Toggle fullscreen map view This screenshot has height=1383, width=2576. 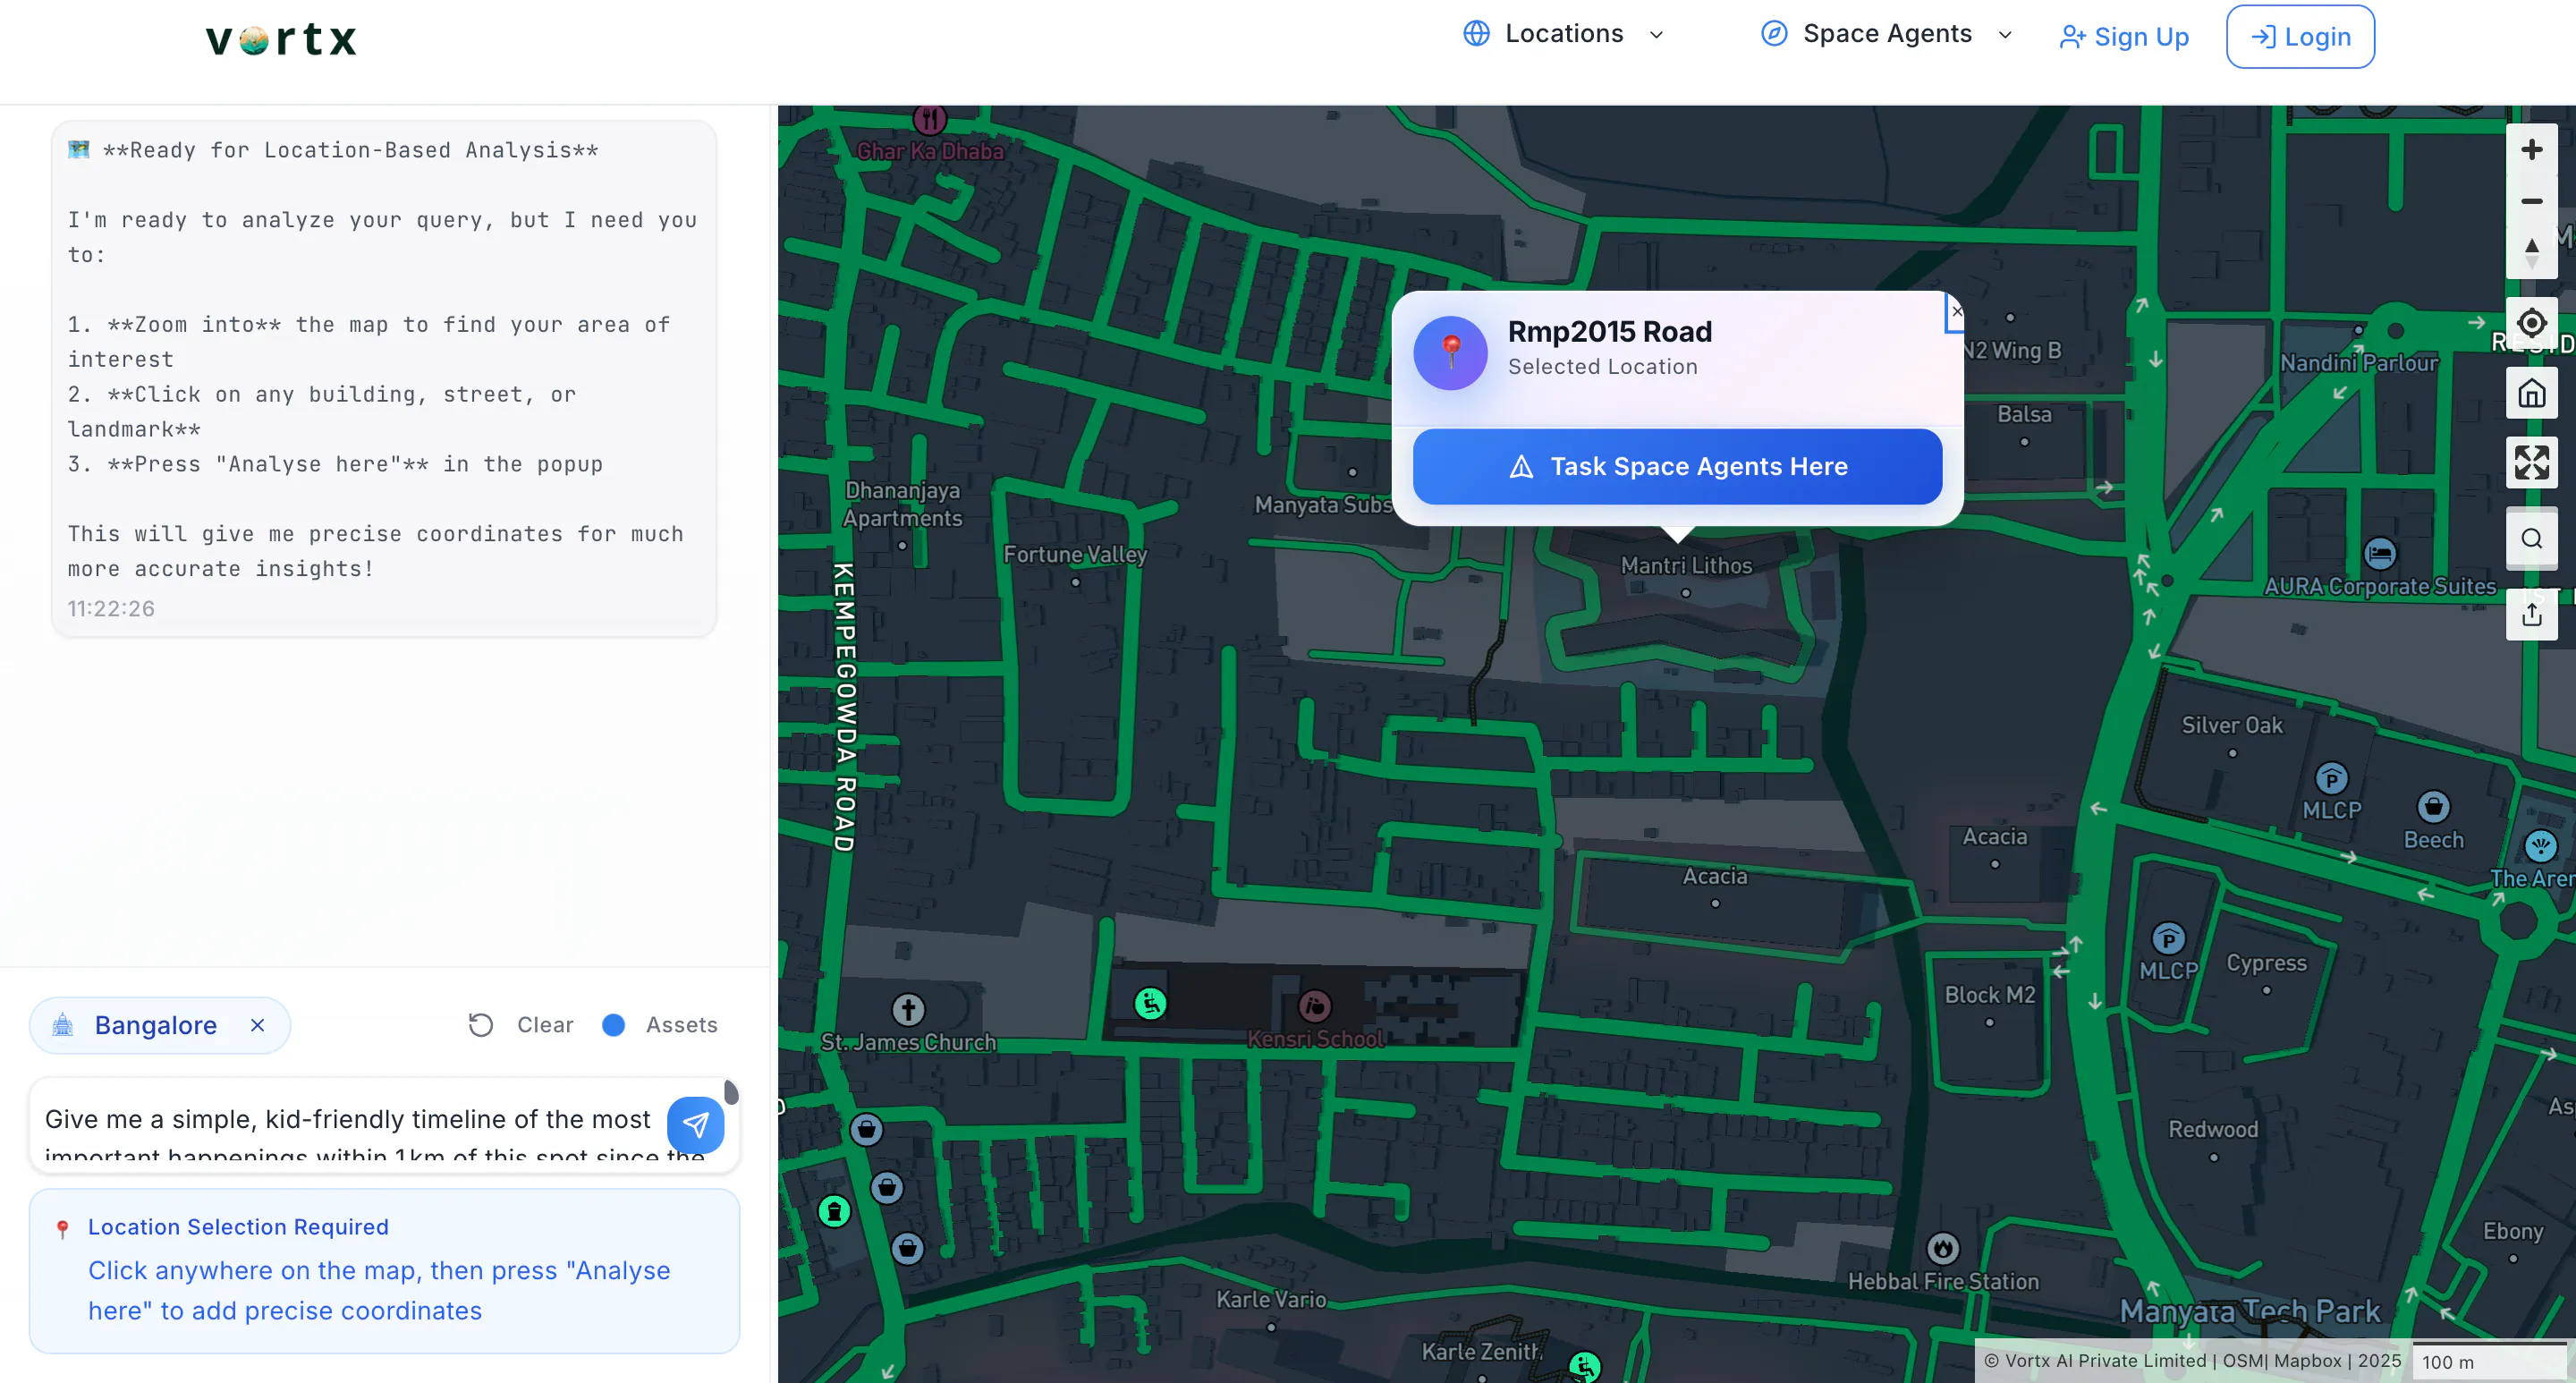pyautogui.click(x=2531, y=462)
